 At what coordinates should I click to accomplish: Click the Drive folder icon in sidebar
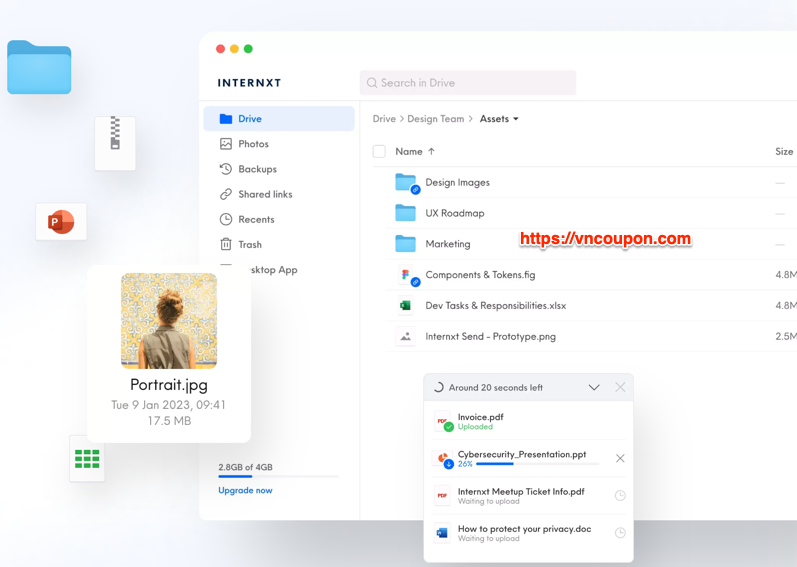tap(226, 118)
